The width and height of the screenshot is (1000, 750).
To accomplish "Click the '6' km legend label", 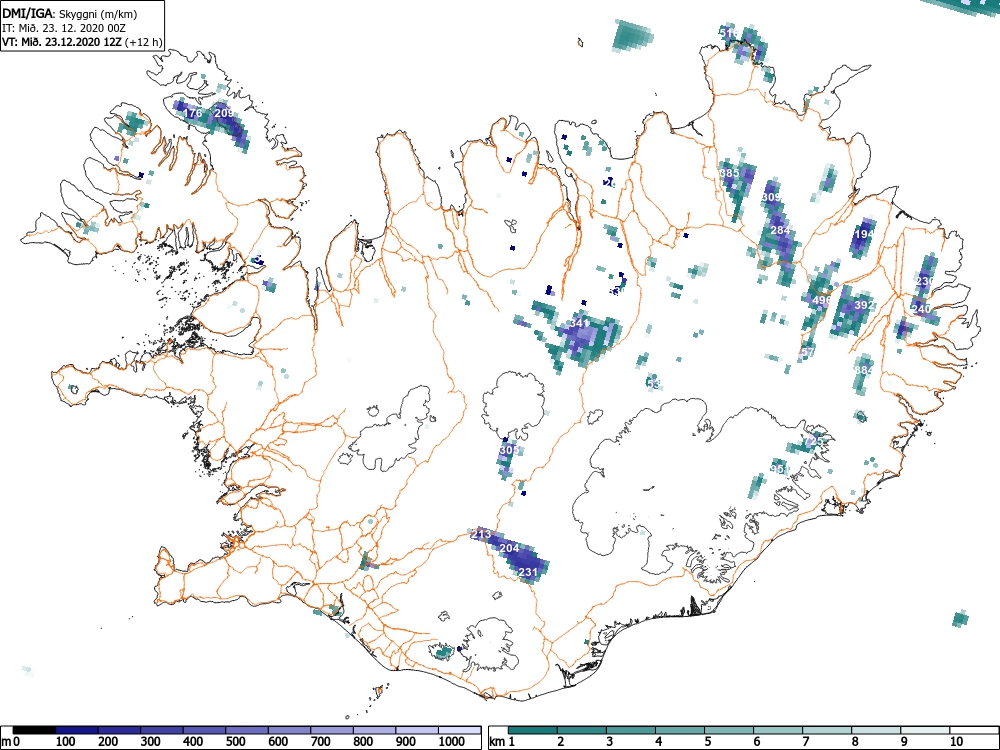I will [757, 742].
